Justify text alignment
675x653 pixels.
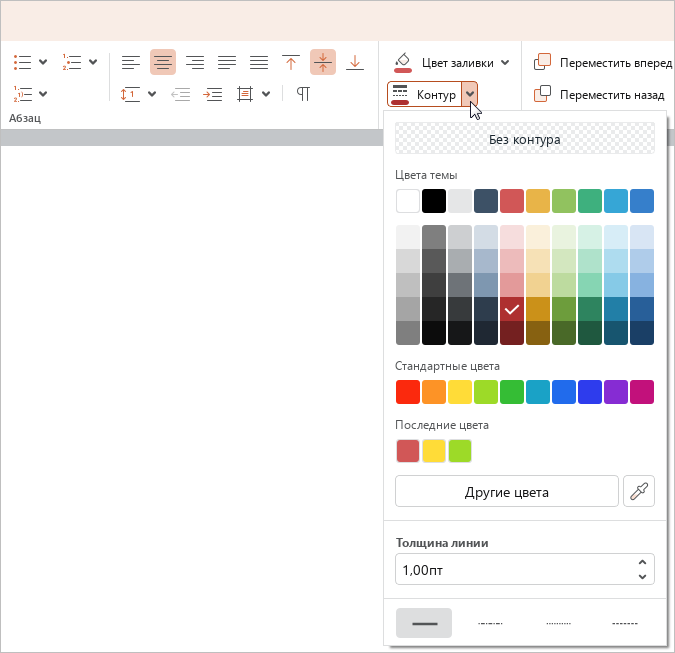[x=227, y=62]
